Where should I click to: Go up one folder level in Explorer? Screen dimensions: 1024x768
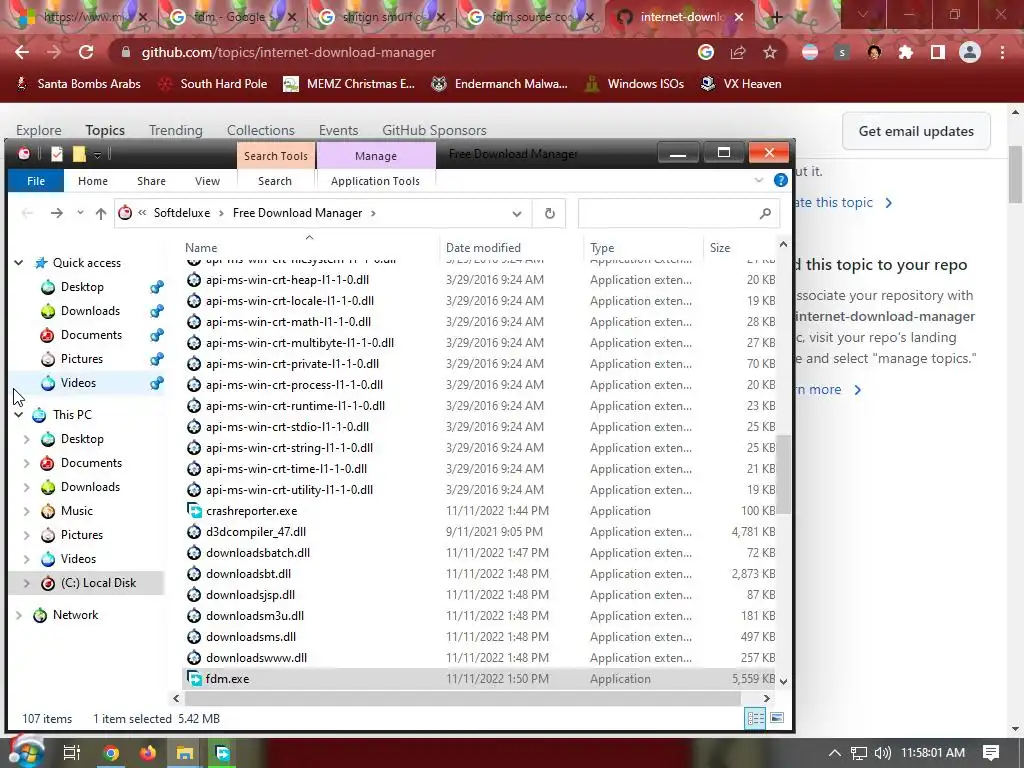pyautogui.click(x=101, y=214)
